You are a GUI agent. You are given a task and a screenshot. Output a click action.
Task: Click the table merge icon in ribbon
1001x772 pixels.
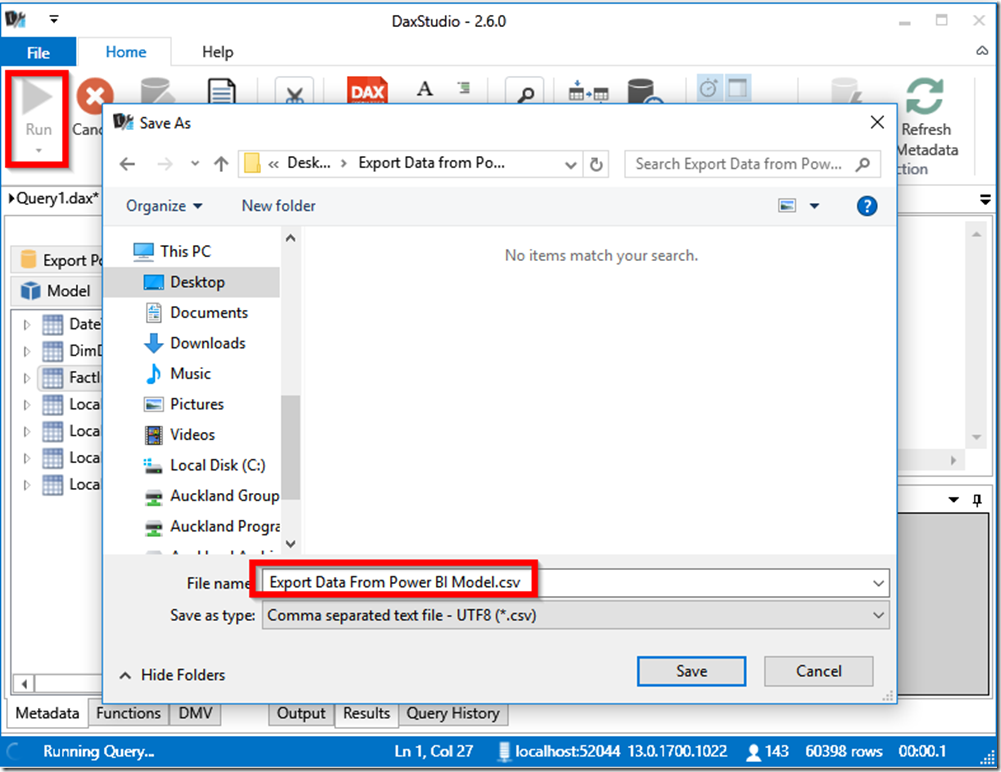[588, 91]
